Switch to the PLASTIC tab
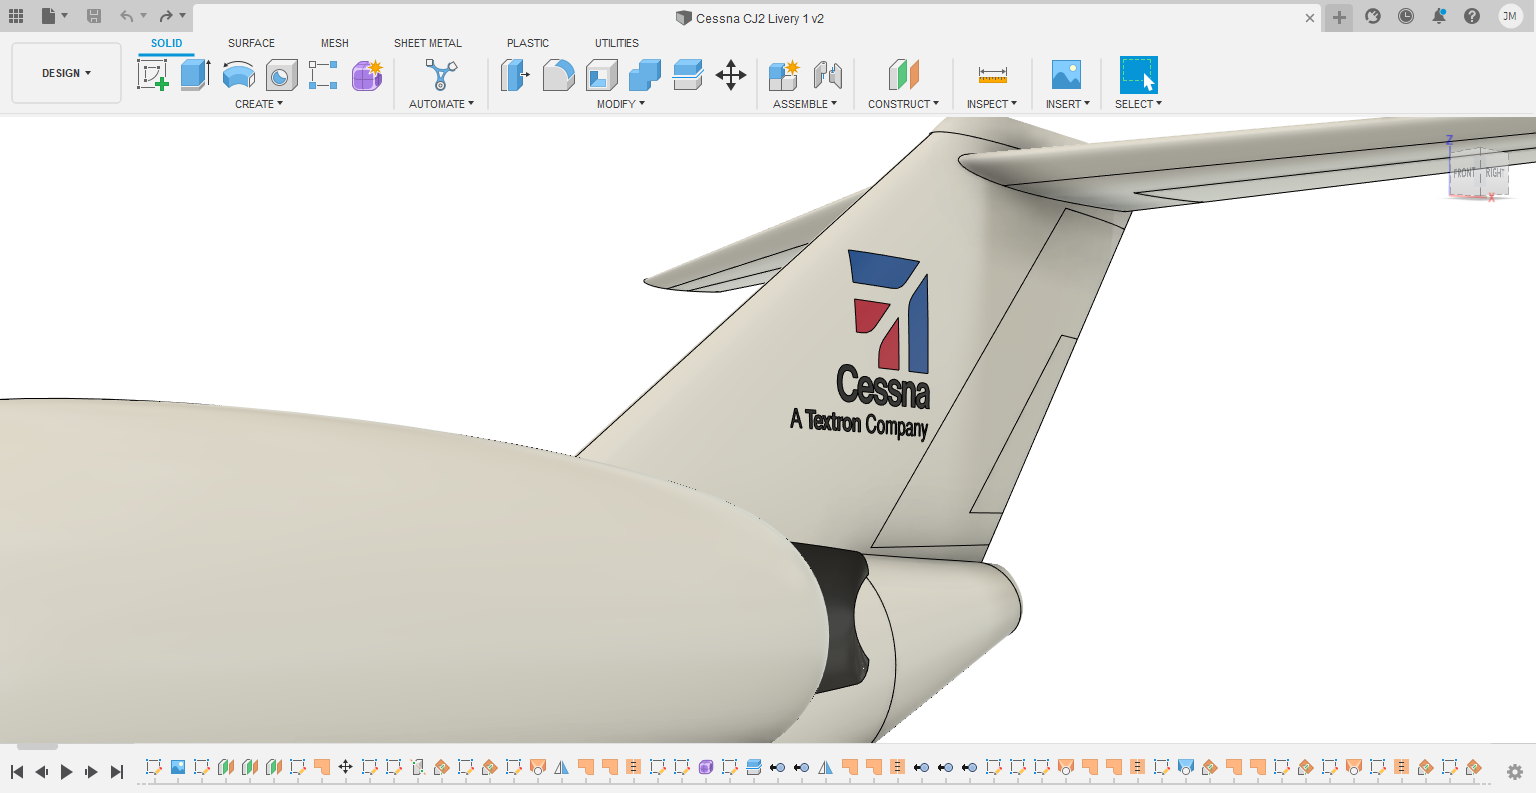Image resolution: width=1536 pixels, height=793 pixels. coord(528,43)
